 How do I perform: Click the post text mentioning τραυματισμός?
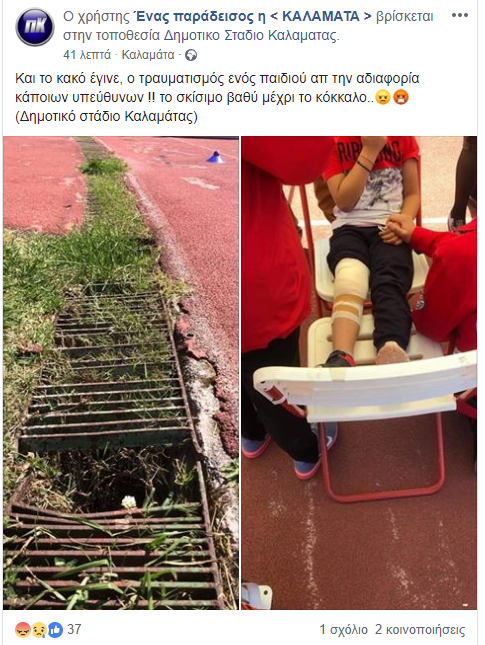(x=217, y=97)
